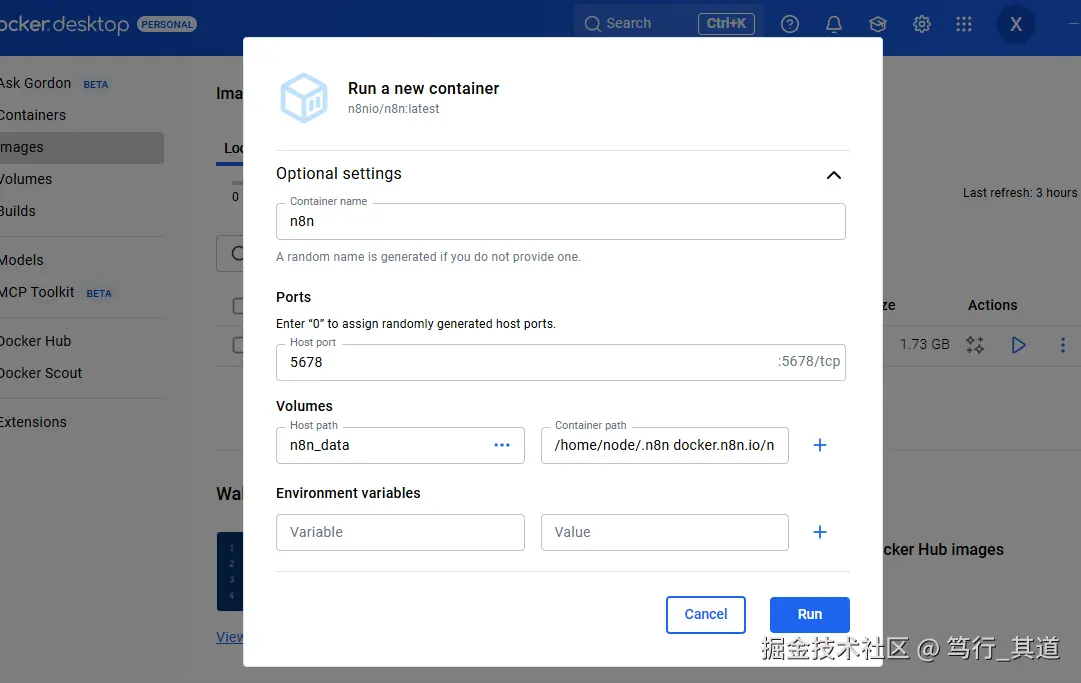Cancel the new container dialog

click(x=706, y=614)
